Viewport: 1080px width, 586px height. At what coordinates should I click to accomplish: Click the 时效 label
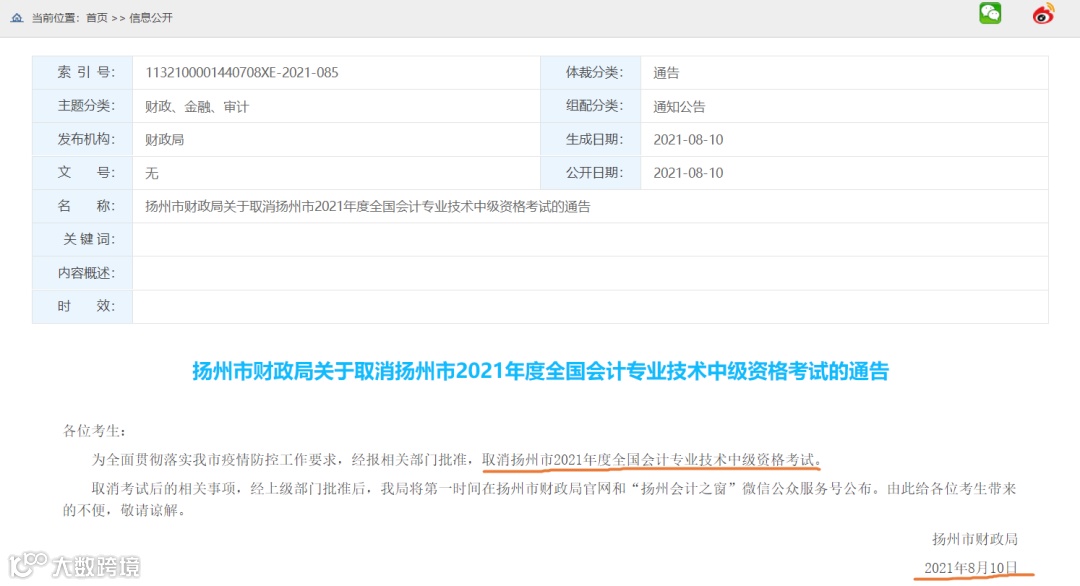[x=86, y=306]
